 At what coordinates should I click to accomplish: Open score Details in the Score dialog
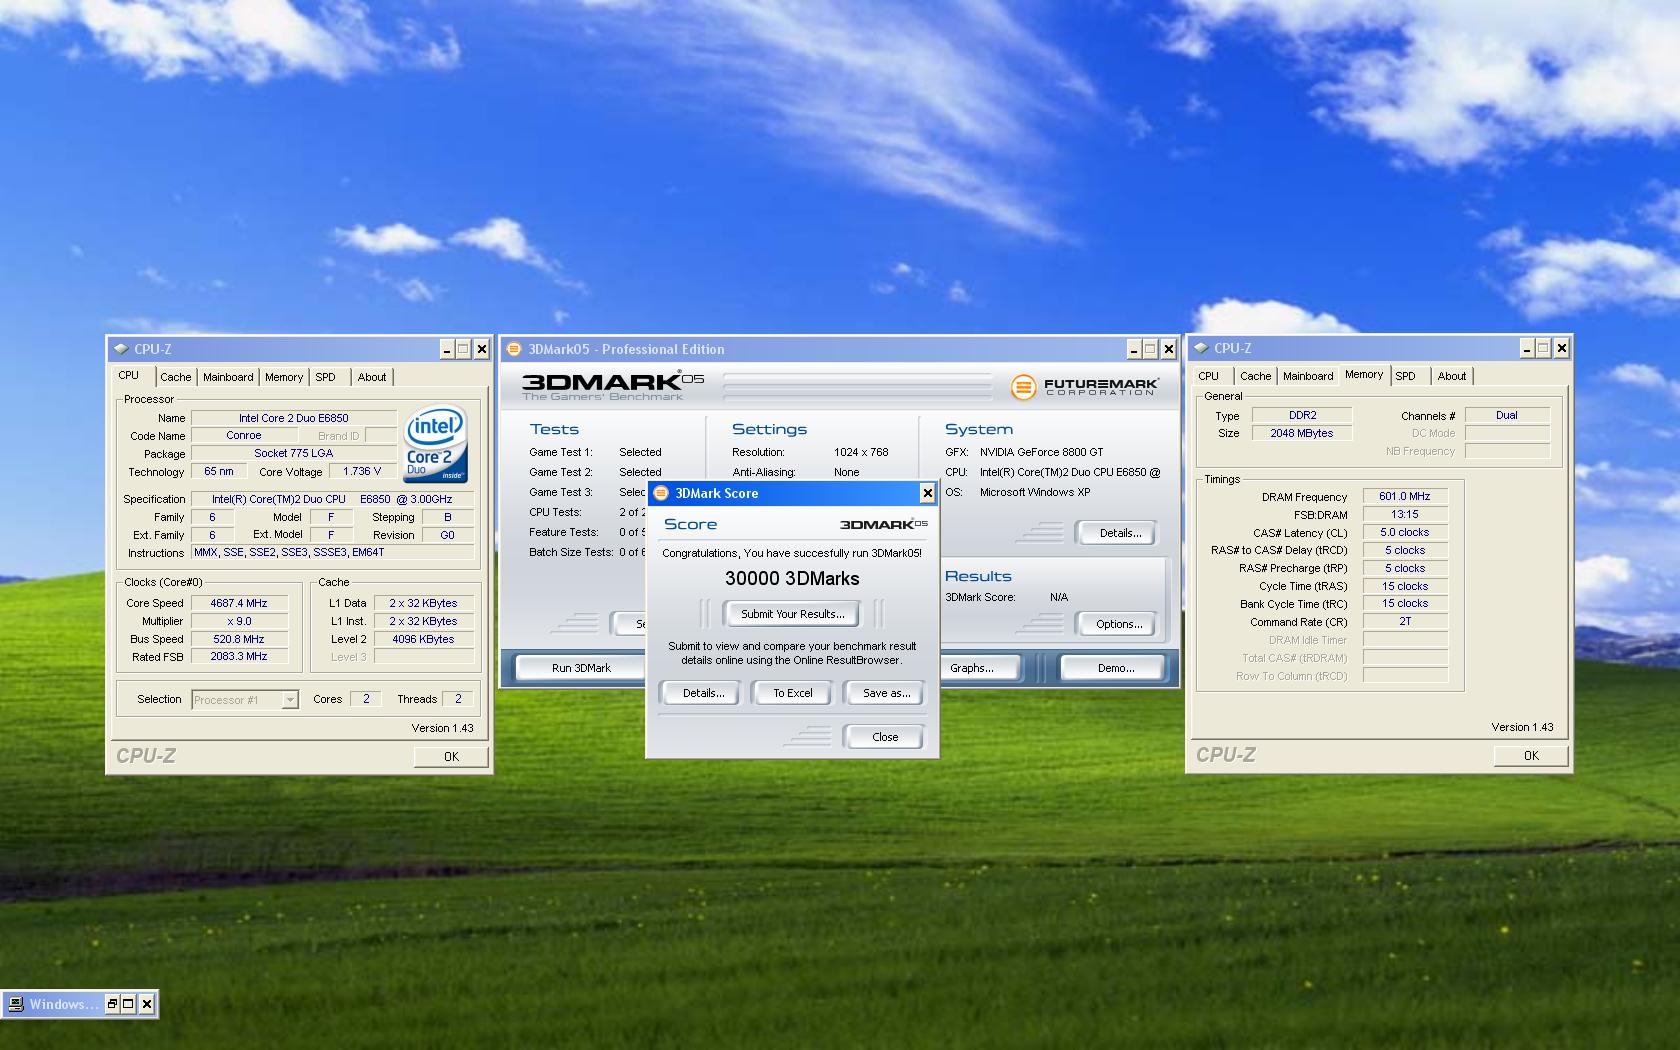[x=703, y=693]
